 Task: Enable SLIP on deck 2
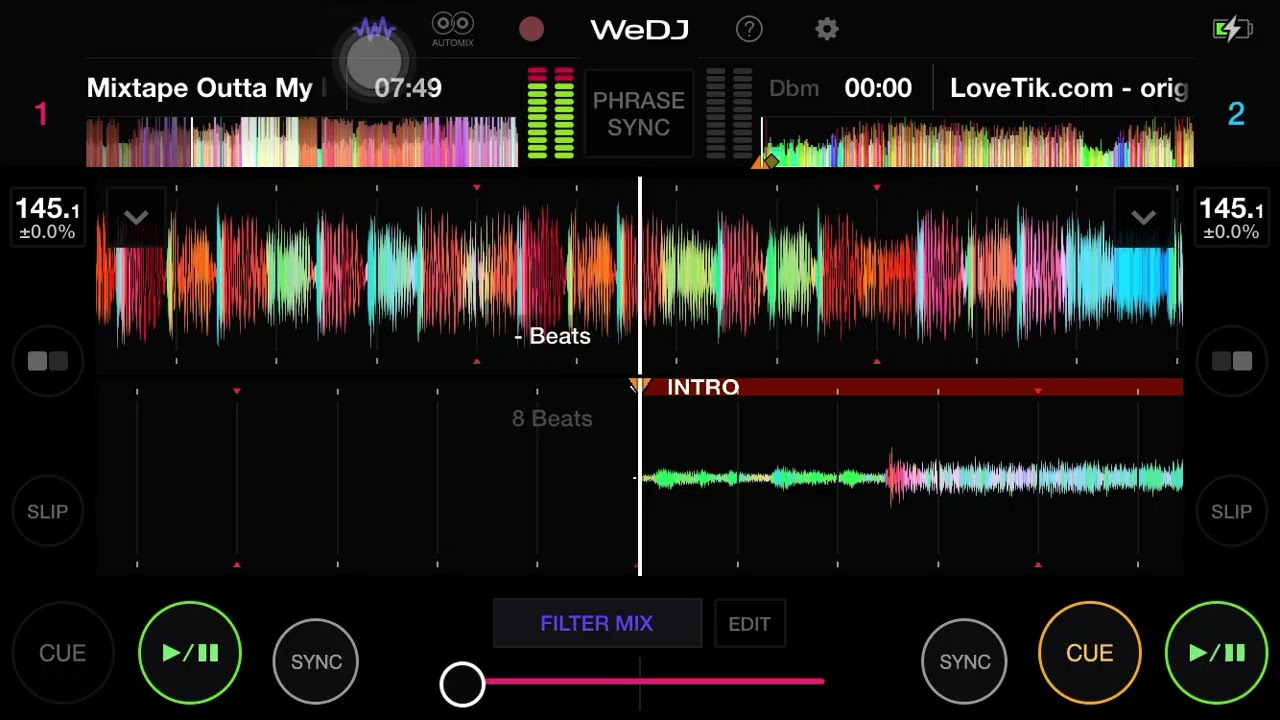(1231, 511)
